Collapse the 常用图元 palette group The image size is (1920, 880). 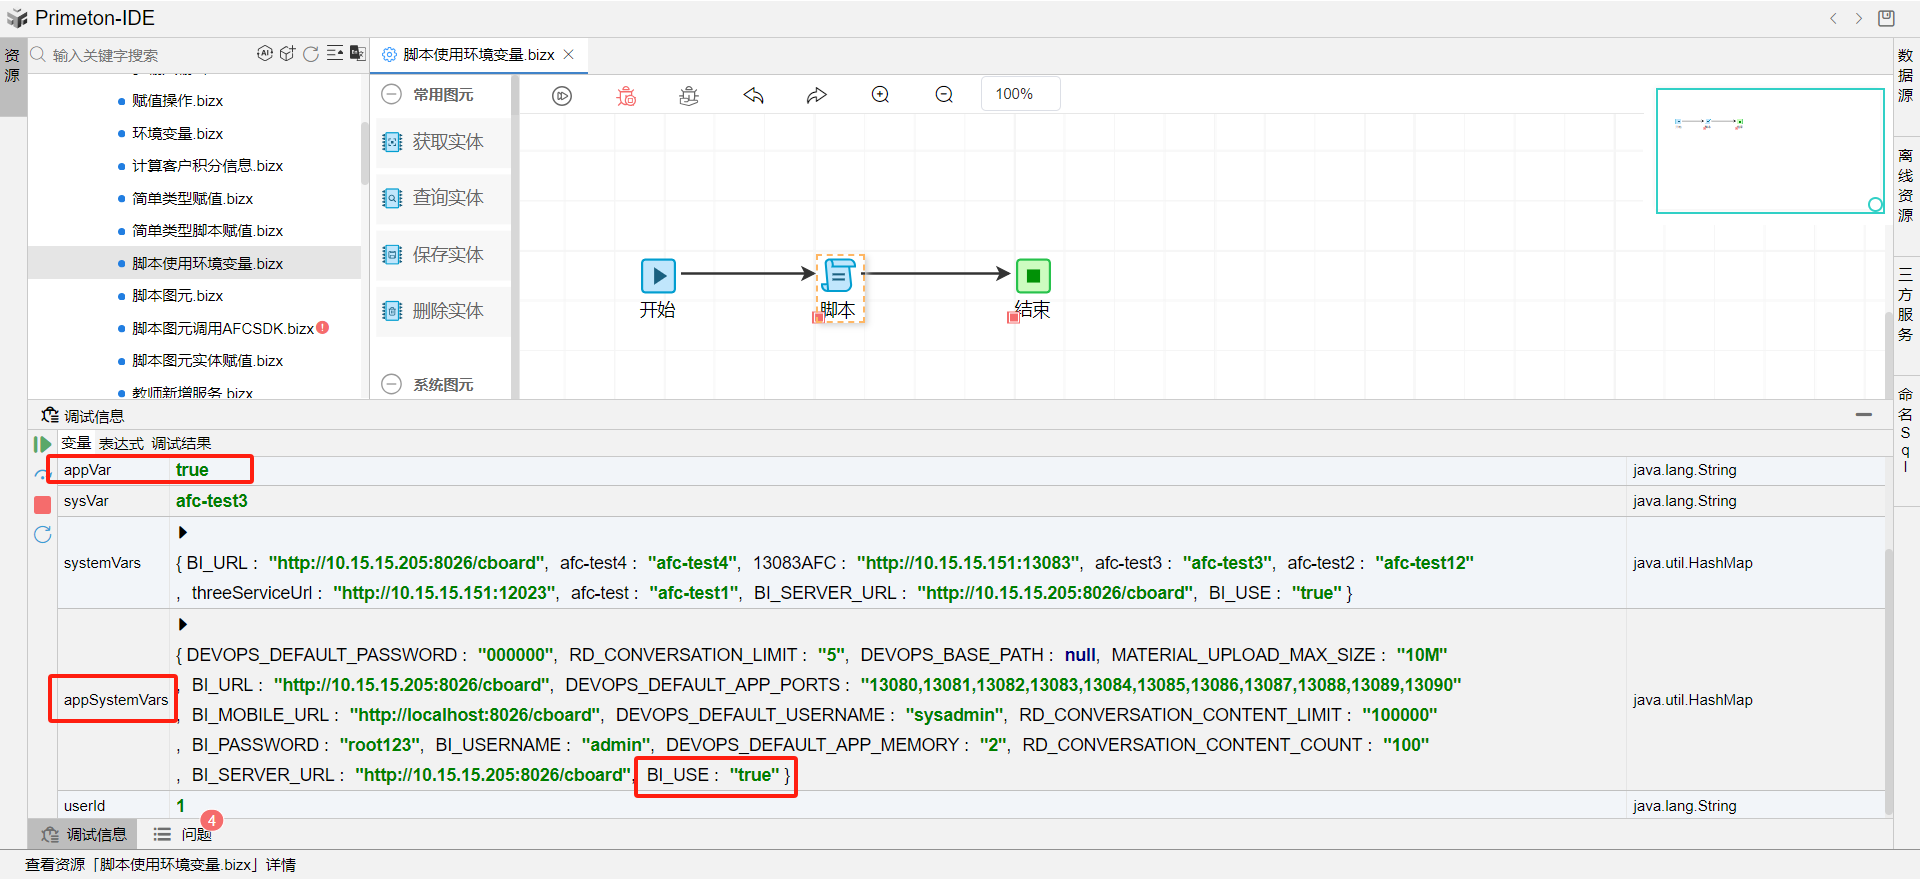(x=392, y=94)
